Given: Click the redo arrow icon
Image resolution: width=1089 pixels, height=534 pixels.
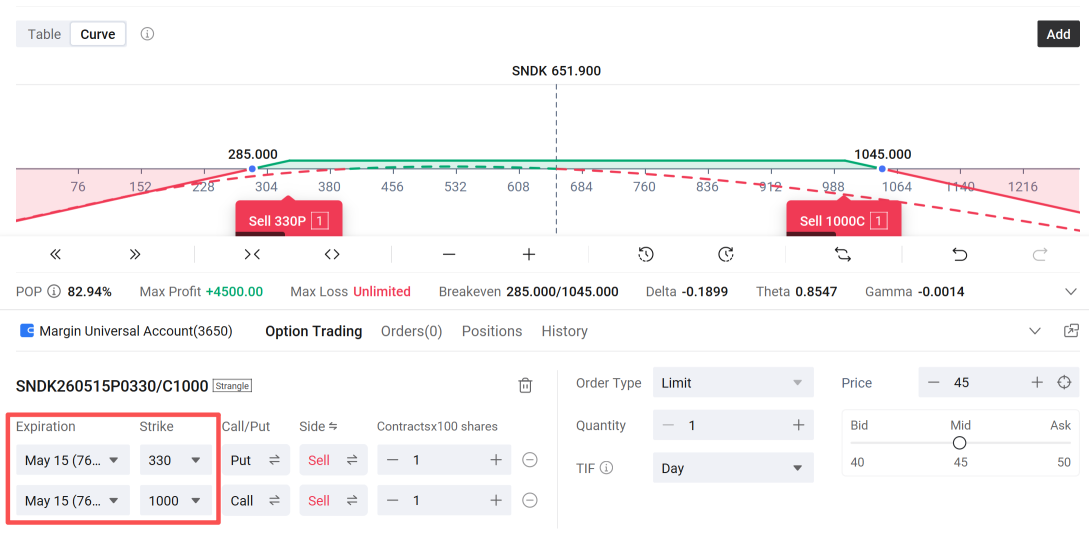Looking at the screenshot, I should coord(1040,255).
